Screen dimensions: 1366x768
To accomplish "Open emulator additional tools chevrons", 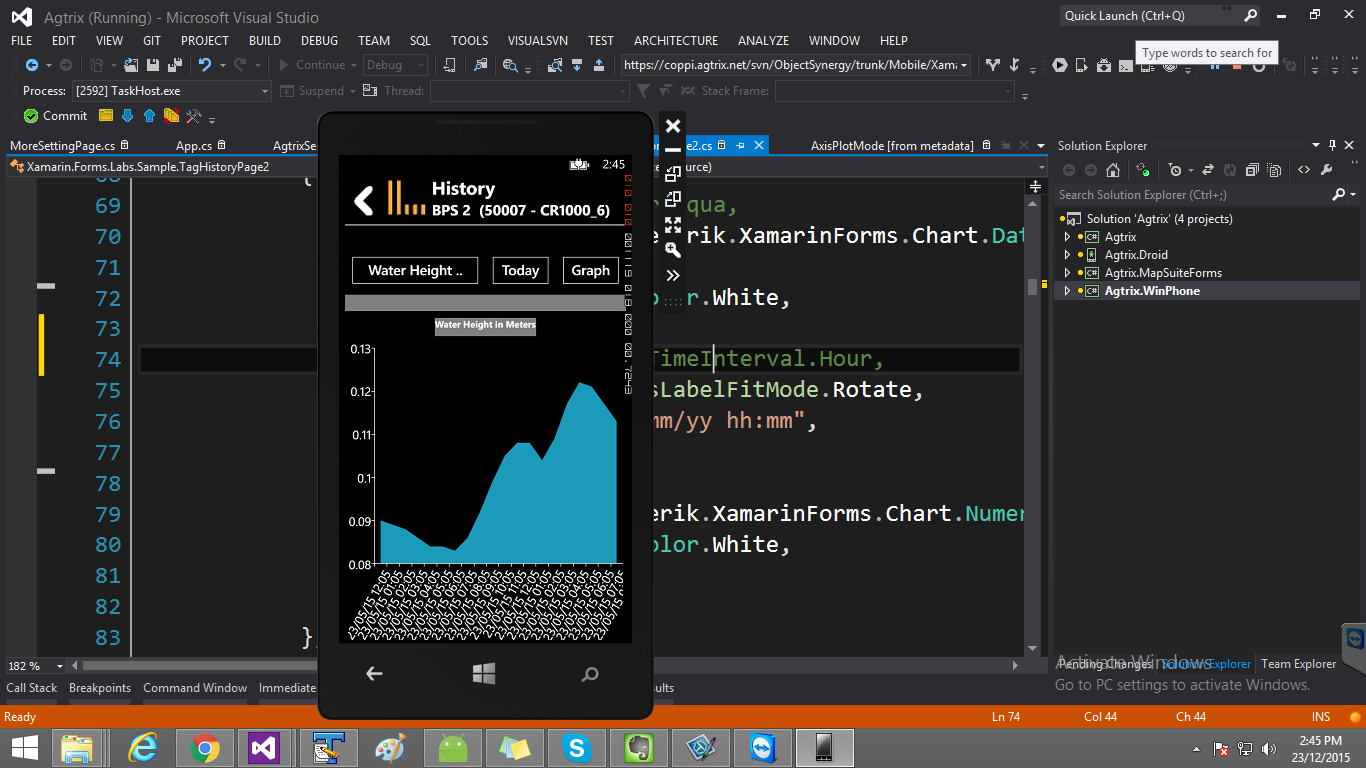I will (673, 276).
